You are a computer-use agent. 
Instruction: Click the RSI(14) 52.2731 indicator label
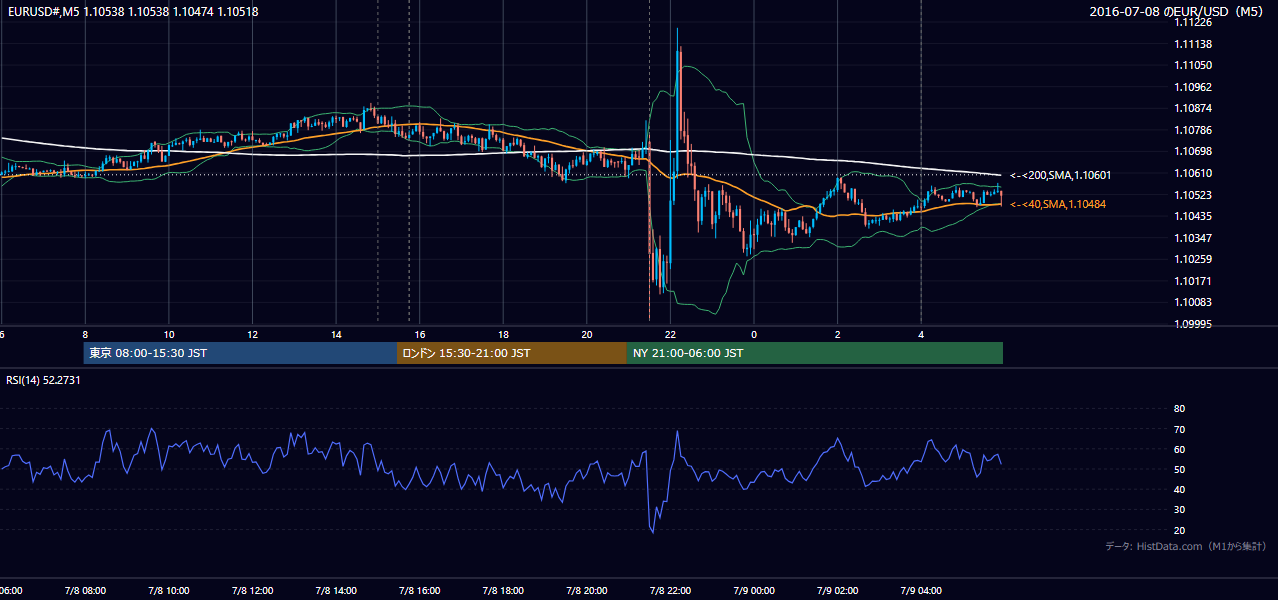click(x=43, y=380)
